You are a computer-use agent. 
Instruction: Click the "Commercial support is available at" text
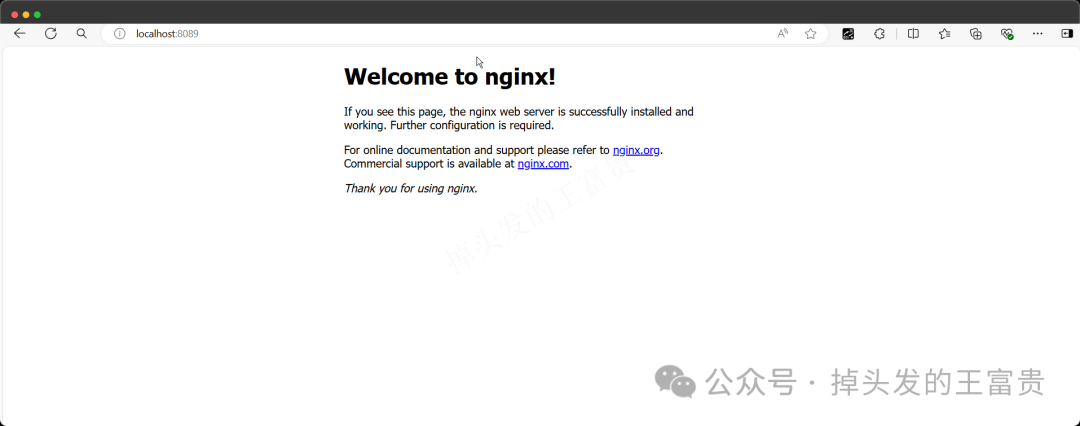(x=429, y=164)
